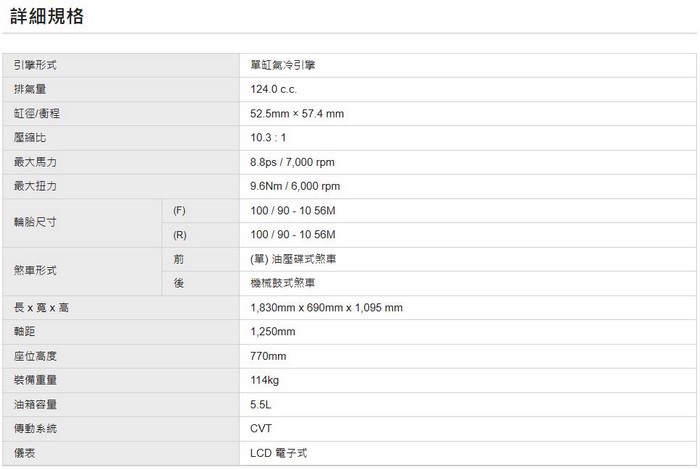
Task: Click the CVT transmission value
Action: pyautogui.click(x=261, y=428)
